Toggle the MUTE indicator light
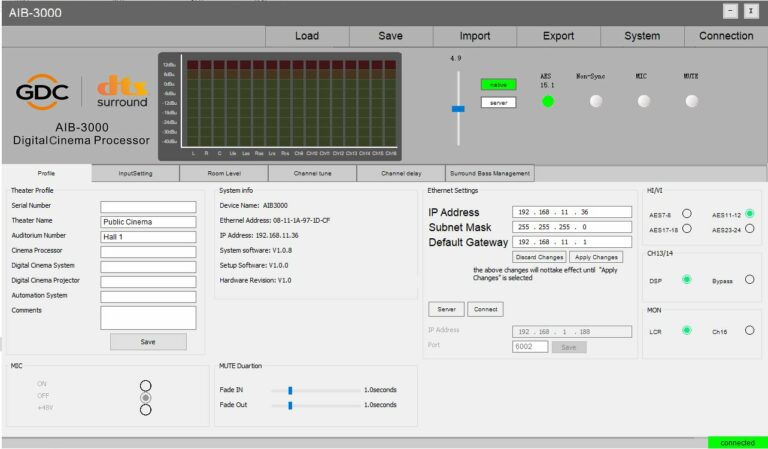 [x=692, y=101]
